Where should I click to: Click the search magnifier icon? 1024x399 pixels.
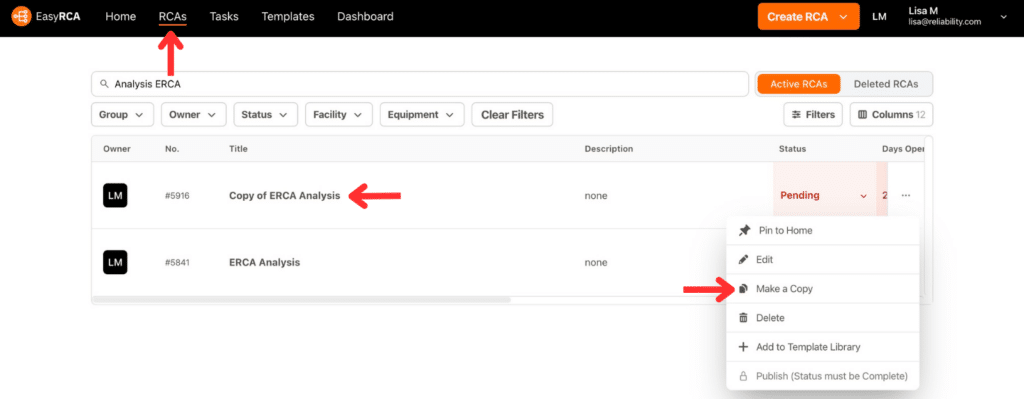point(104,84)
